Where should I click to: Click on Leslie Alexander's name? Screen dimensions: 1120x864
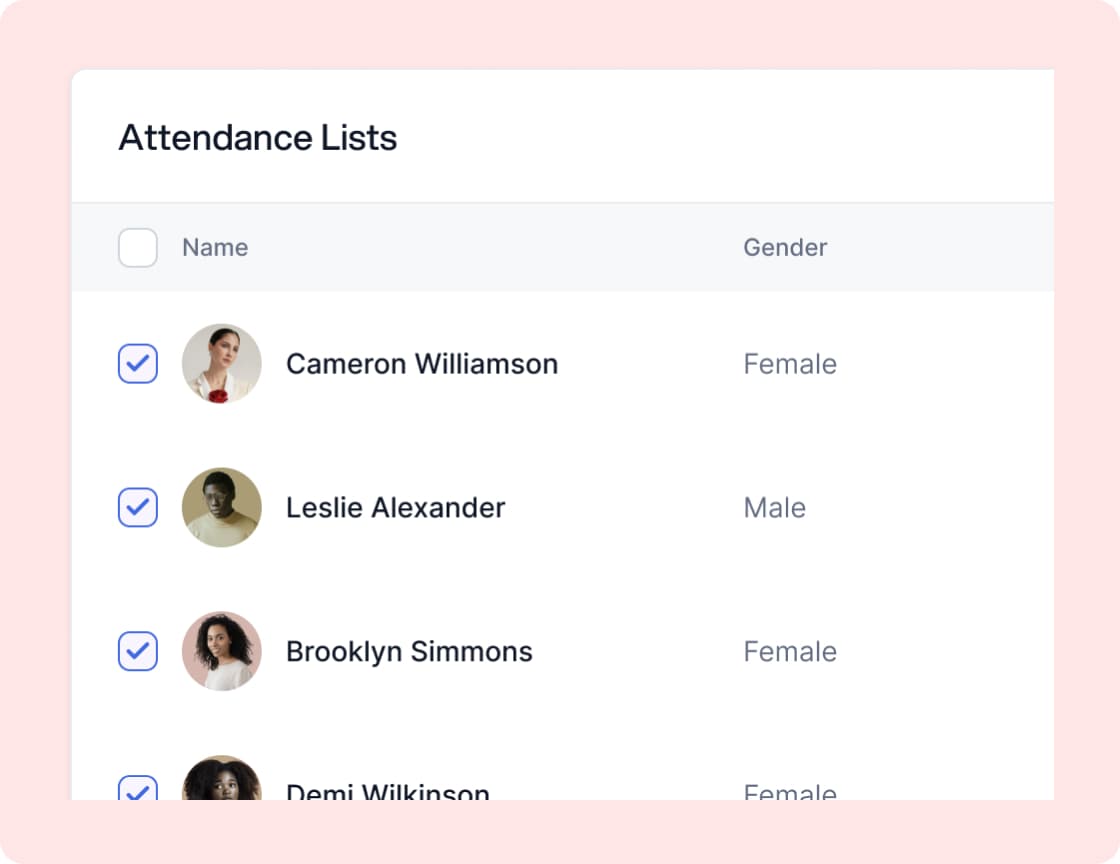pyautogui.click(x=396, y=508)
